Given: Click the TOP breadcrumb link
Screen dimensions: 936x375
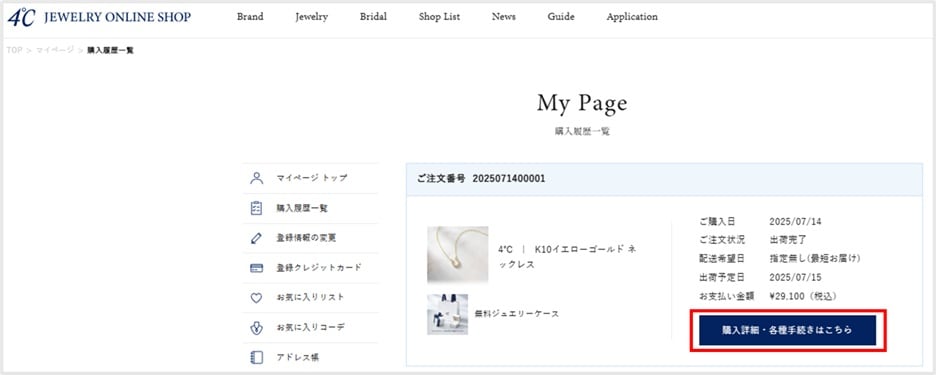Looking at the screenshot, I should 14,50.
